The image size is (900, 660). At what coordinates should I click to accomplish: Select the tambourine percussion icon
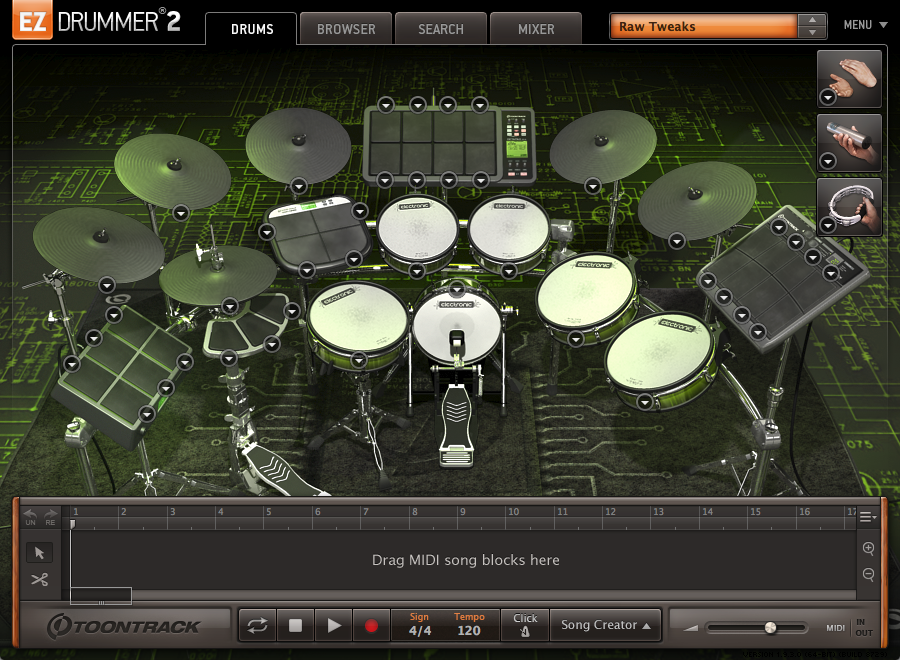click(849, 206)
